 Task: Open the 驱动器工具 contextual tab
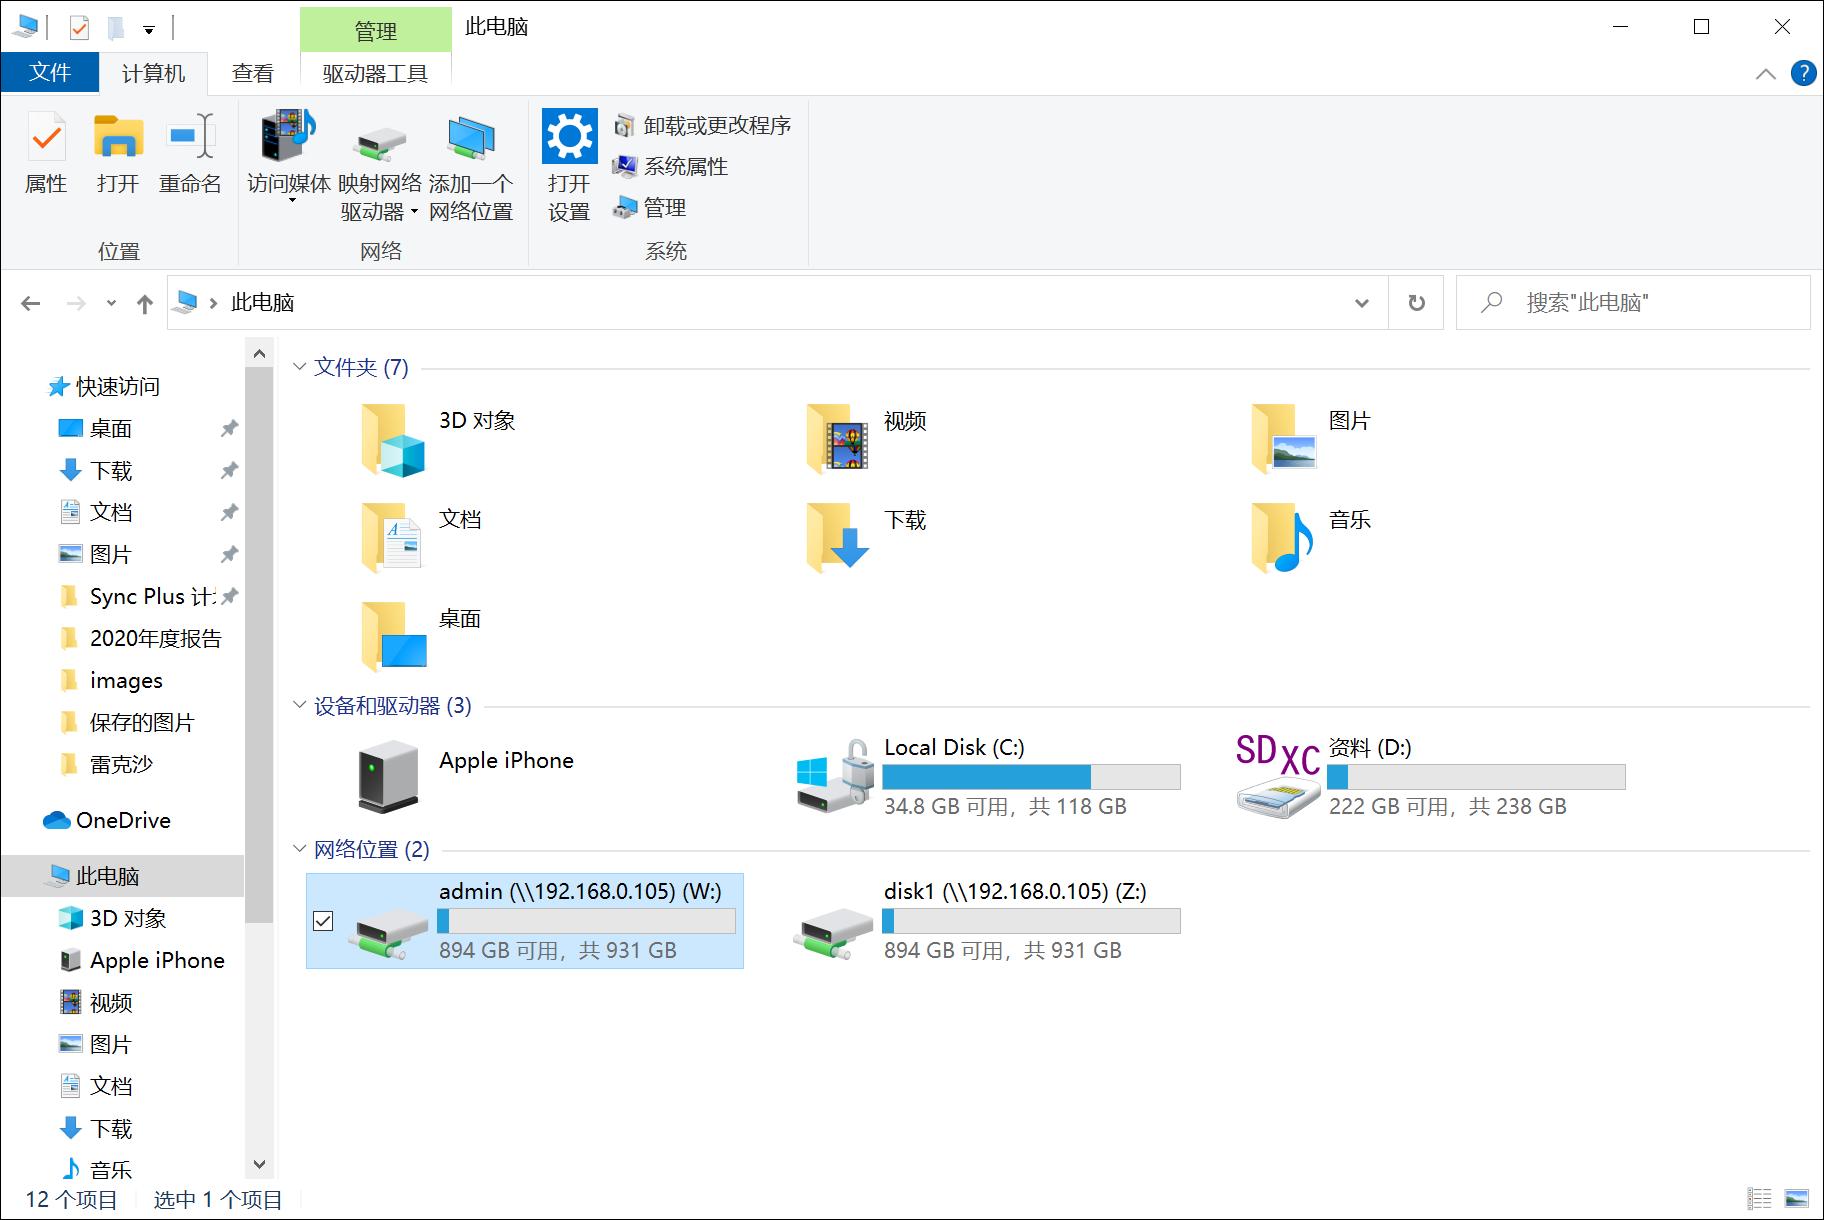377,72
